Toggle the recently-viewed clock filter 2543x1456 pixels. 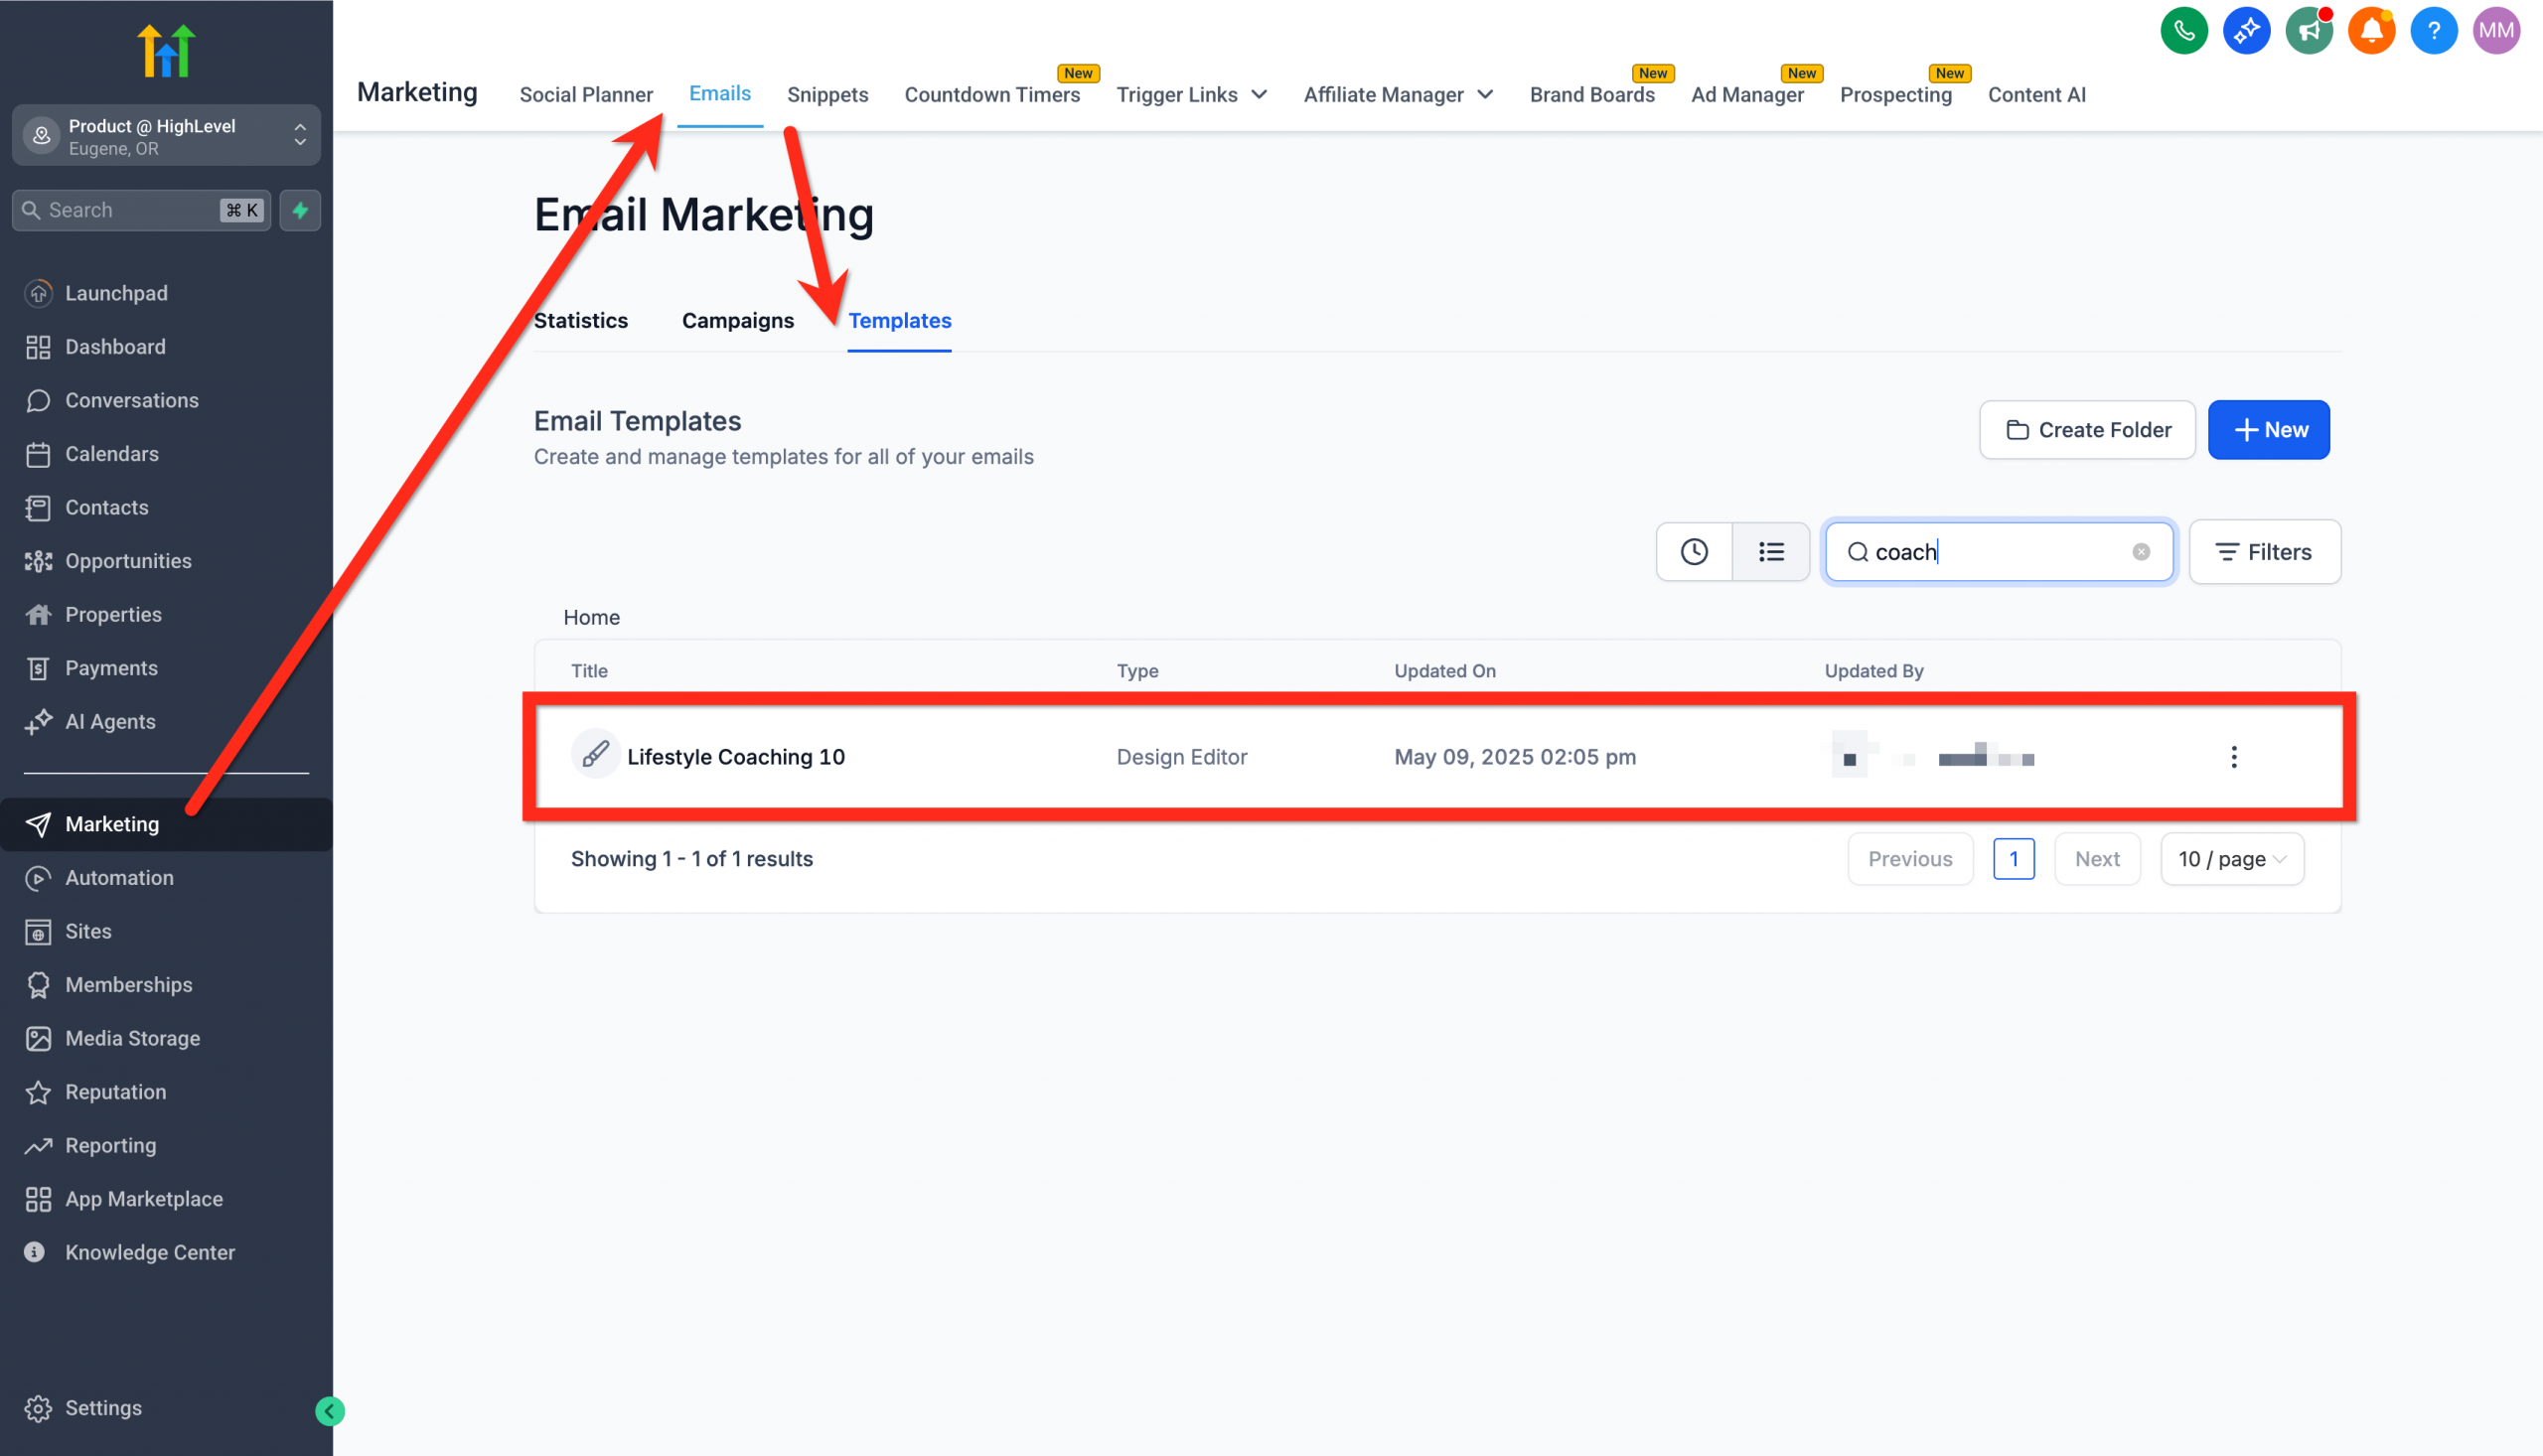(x=1694, y=551)
